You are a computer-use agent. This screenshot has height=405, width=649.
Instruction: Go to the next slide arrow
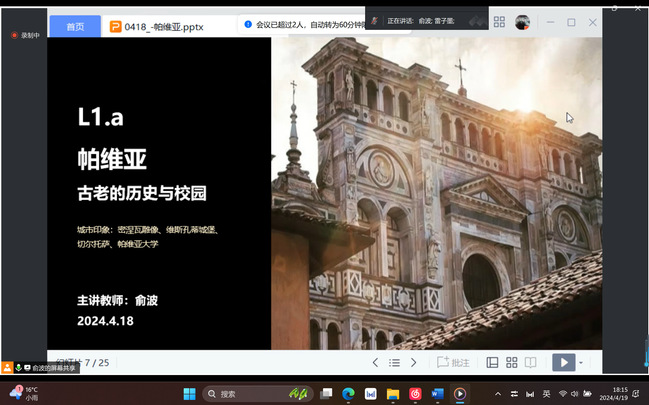point(416,362)
